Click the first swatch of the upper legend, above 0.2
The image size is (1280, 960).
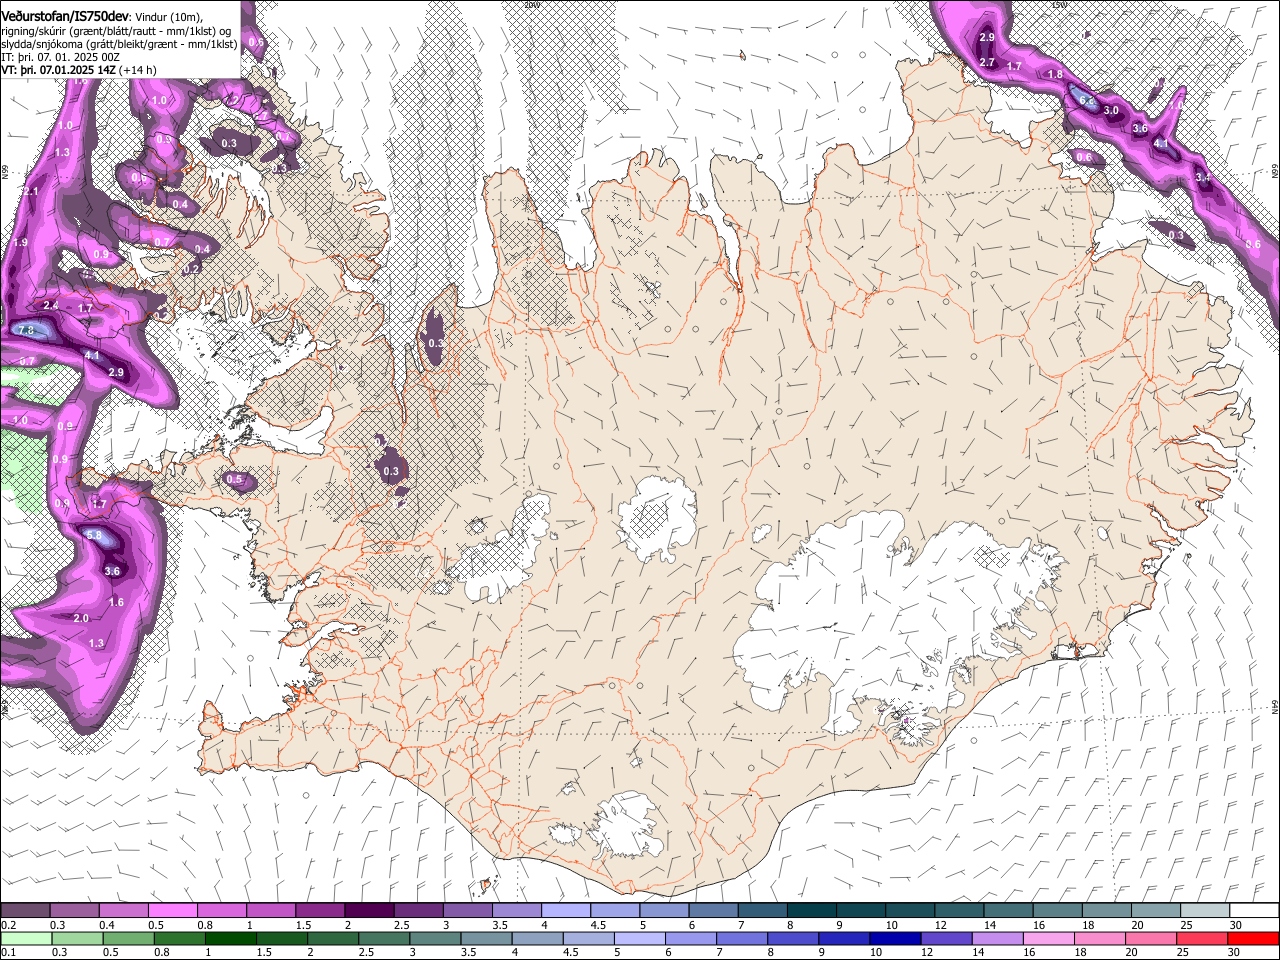pyautogui.click(x=25, y=911)
